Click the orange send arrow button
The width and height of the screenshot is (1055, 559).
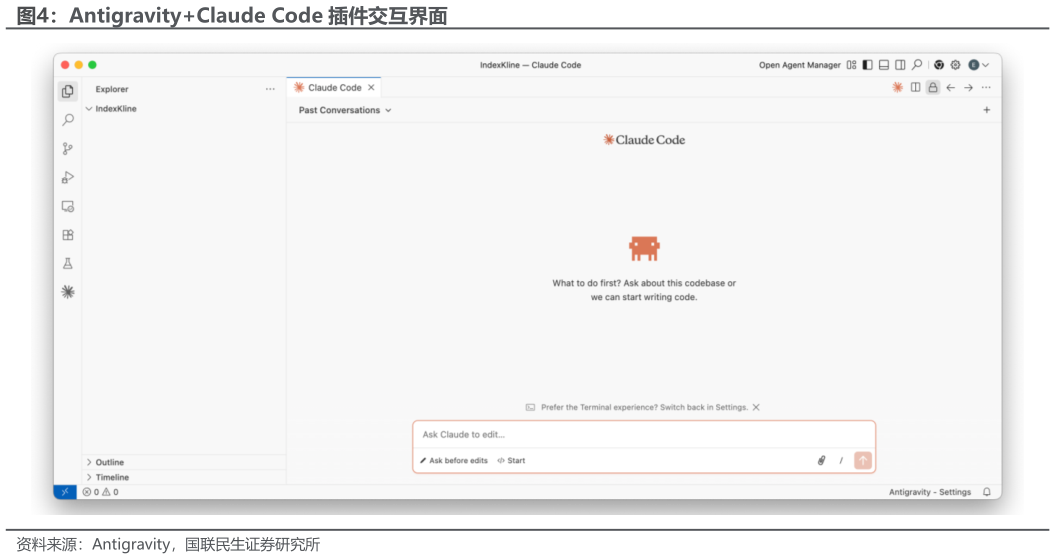click(x=863, y=461)
